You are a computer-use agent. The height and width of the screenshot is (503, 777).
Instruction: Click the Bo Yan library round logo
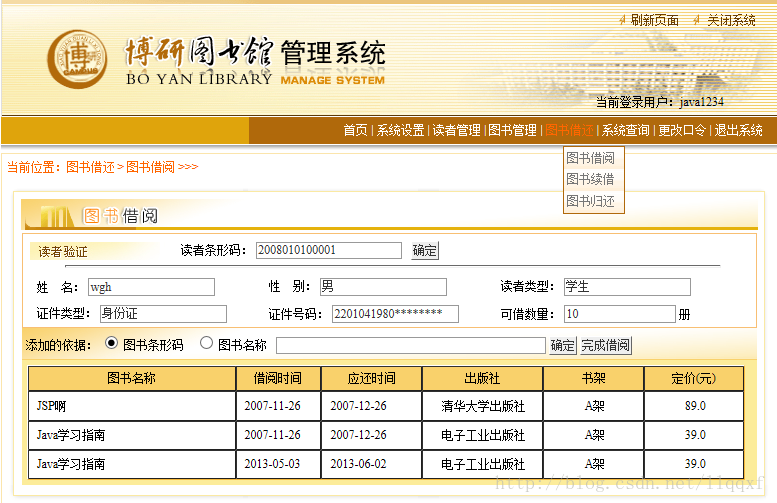tap(77, 59)
